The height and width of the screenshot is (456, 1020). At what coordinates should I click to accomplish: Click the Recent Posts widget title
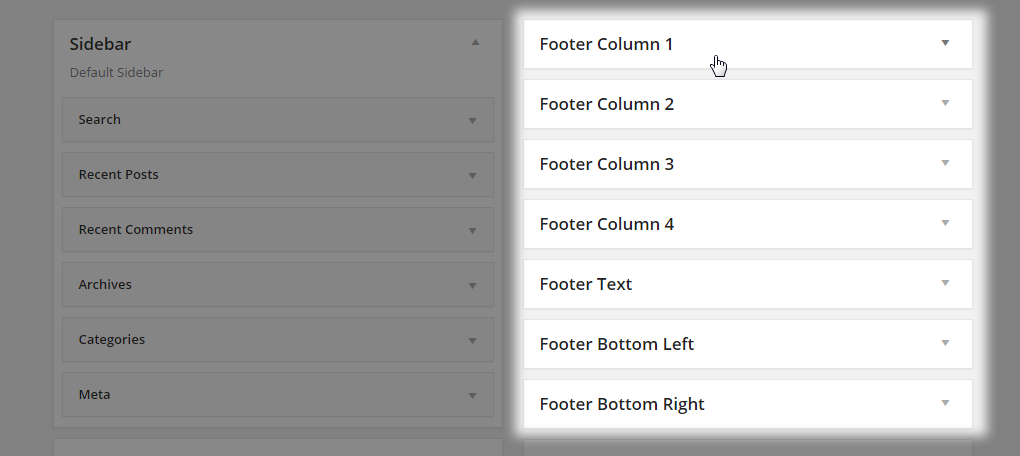pyautogui.click(x=118, y=174)
